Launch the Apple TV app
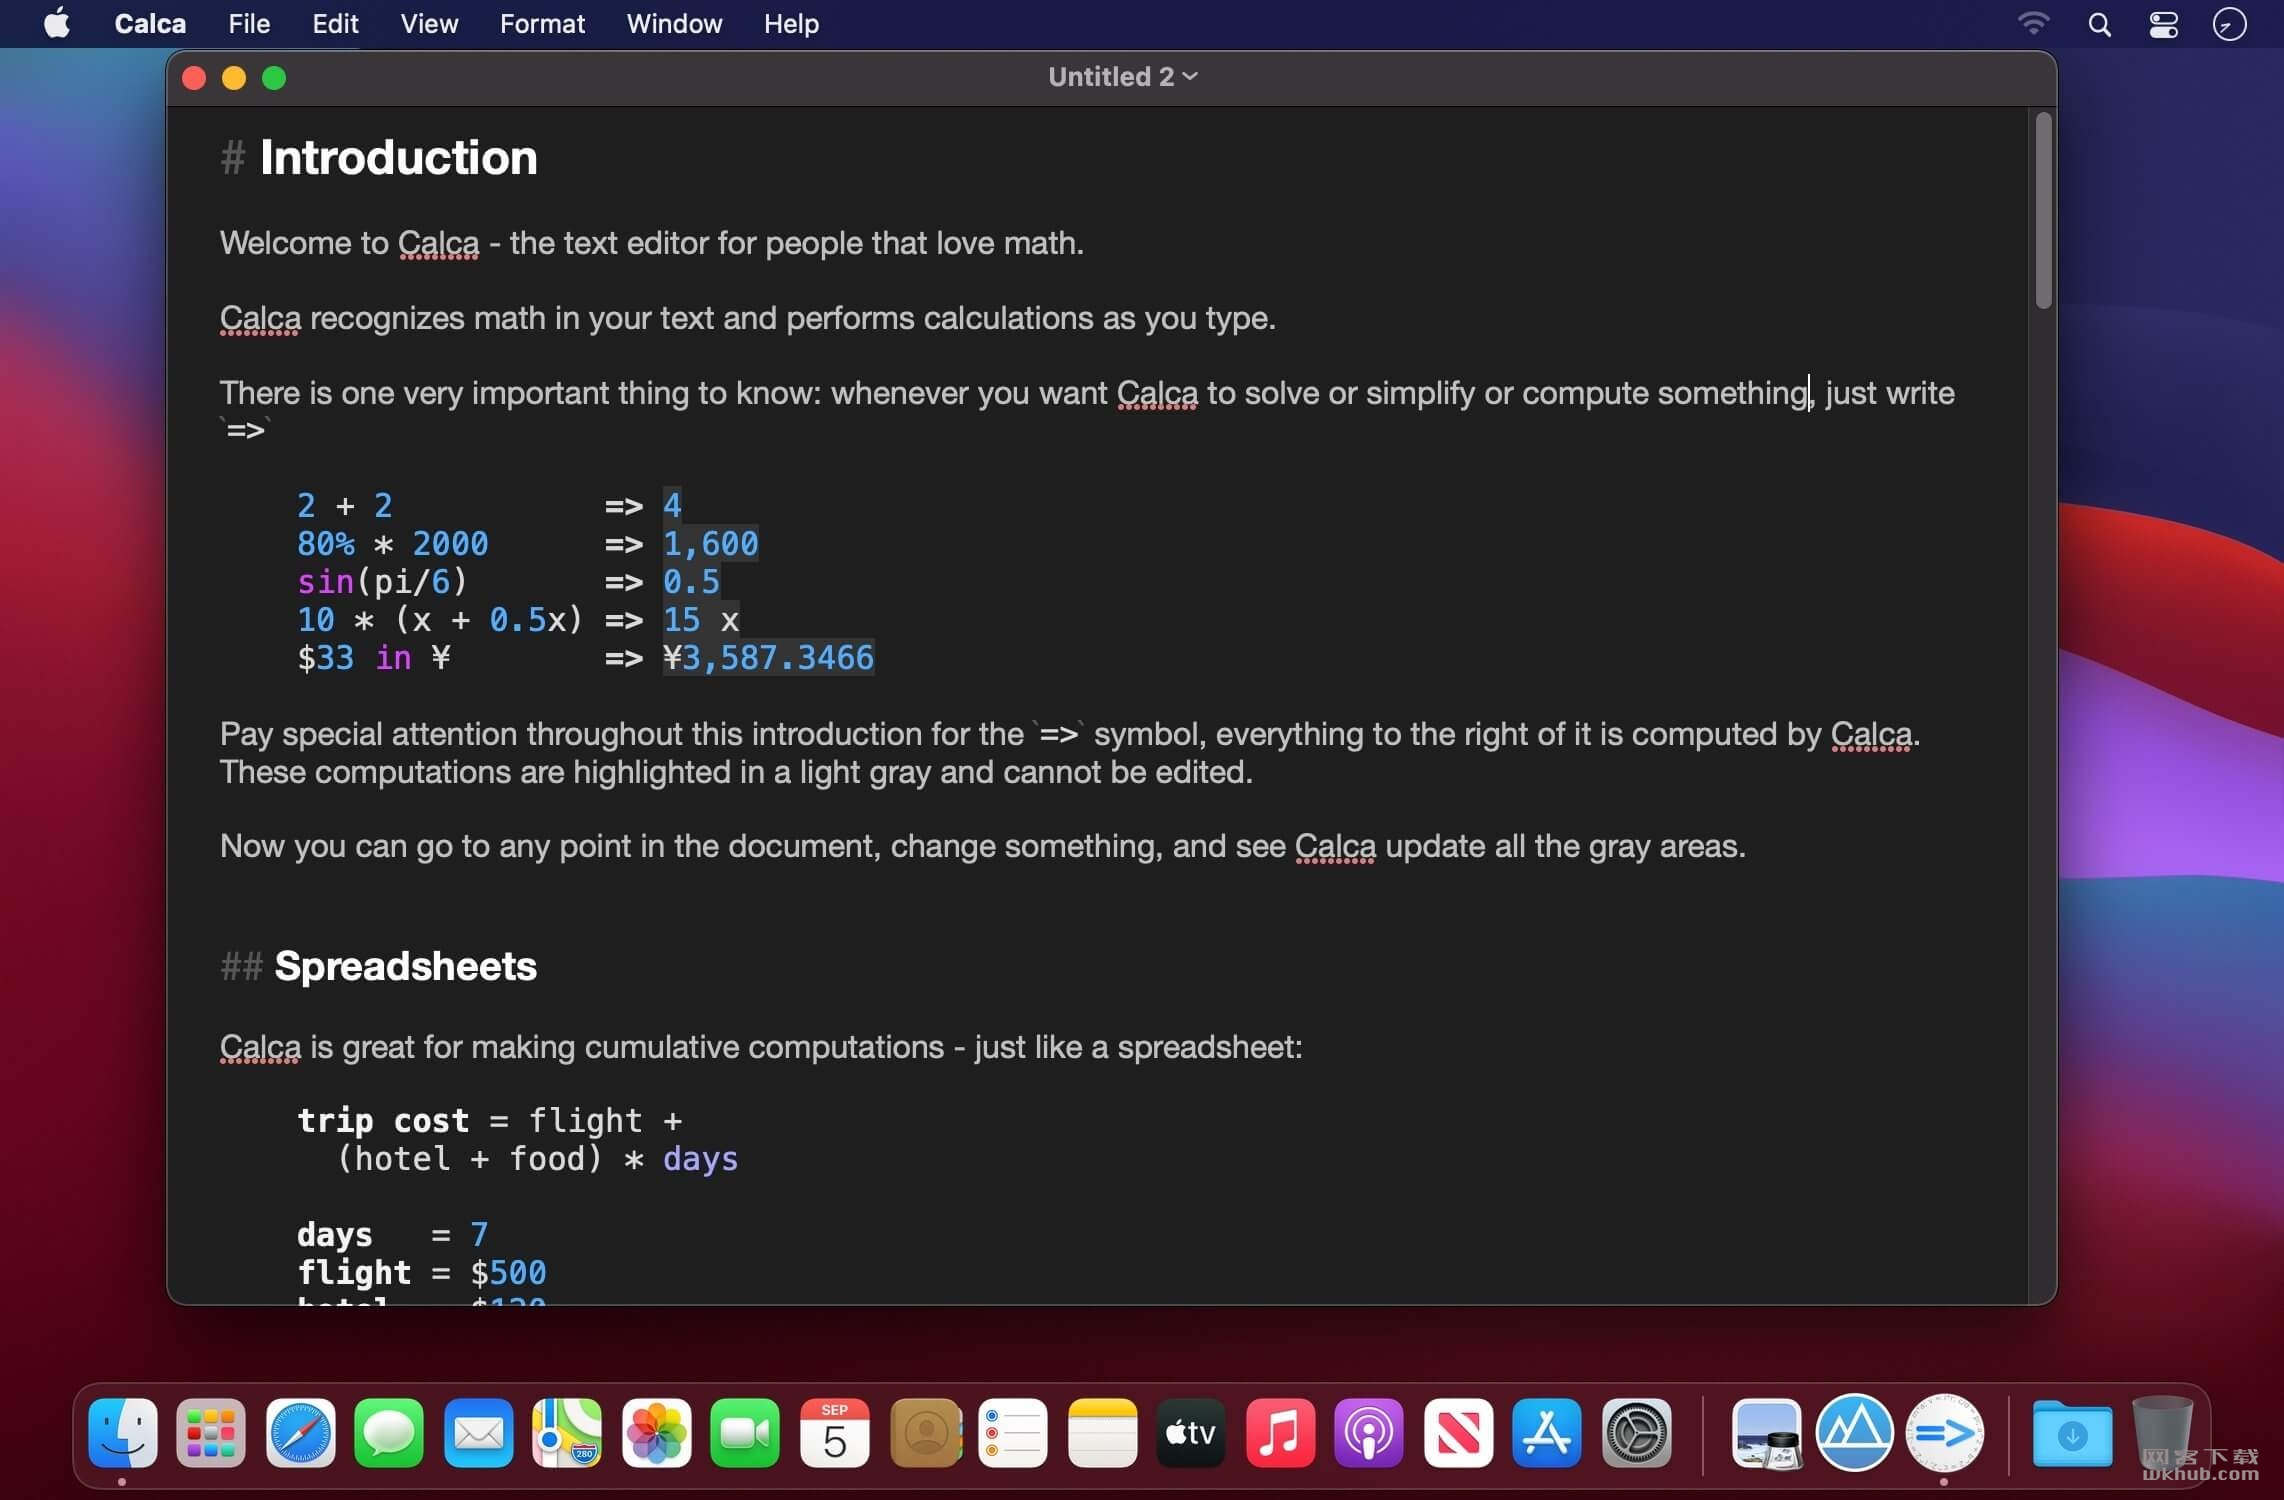 pyautogui.click(x=1191, y=1433)
